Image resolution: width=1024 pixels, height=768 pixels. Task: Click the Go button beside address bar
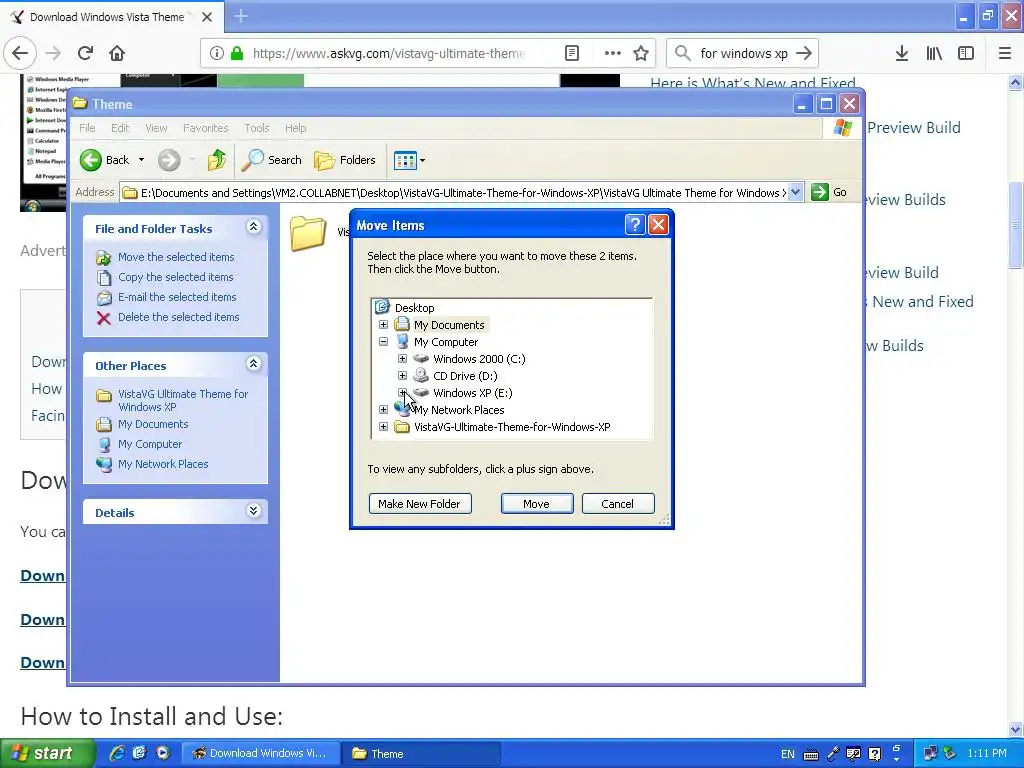[829, 193]
